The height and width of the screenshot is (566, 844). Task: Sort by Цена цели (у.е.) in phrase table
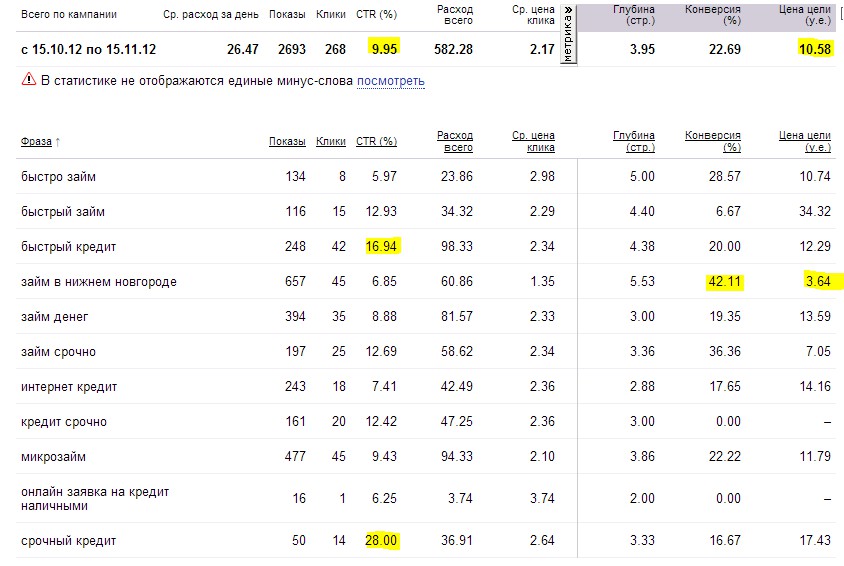pos(804,141)
